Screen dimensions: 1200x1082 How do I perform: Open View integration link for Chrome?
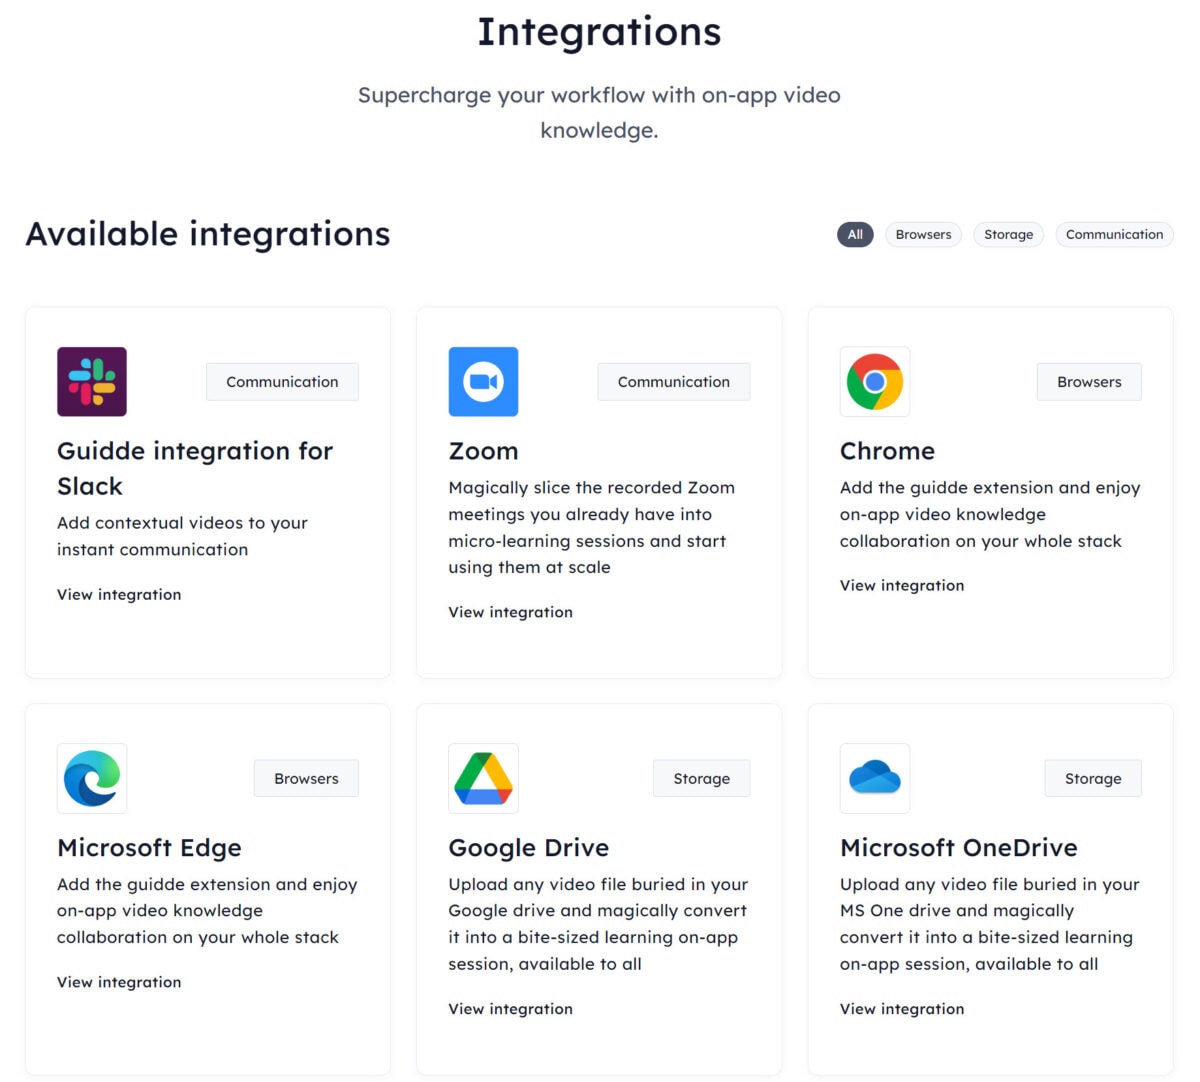click(902, 585)
